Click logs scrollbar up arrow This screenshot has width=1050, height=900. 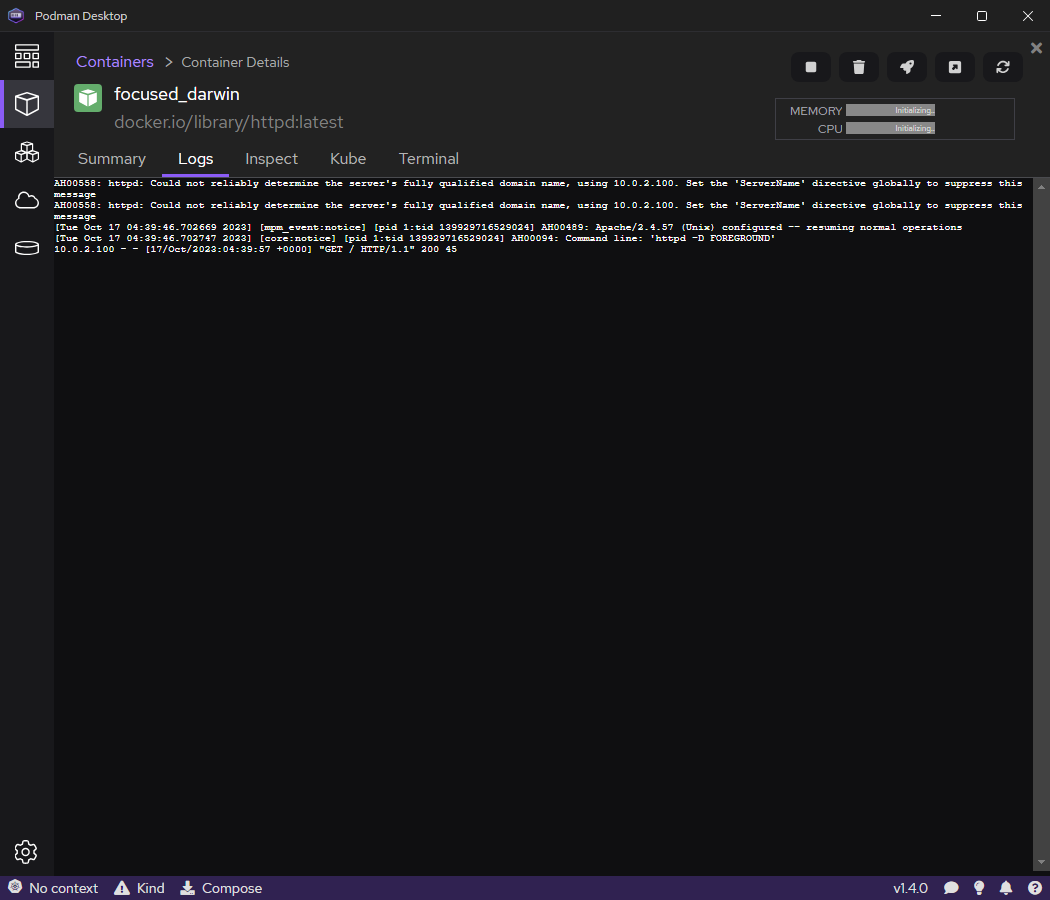pyautogui.click(x=1041, y=189)
